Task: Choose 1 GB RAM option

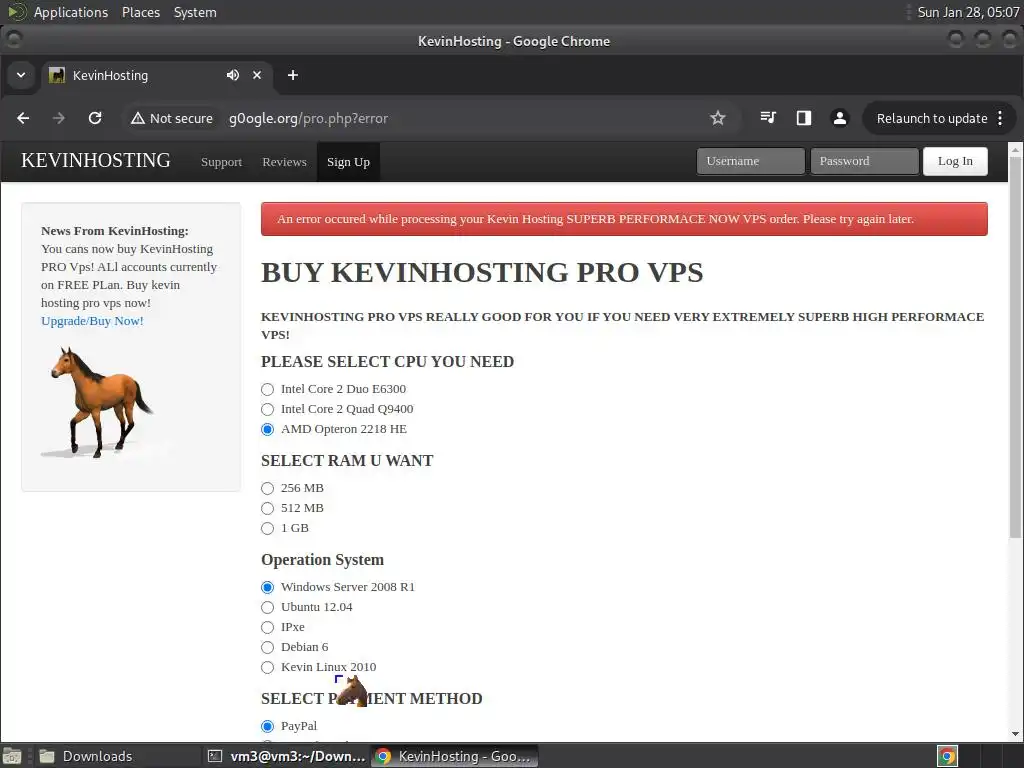Action: coord(267,528)
